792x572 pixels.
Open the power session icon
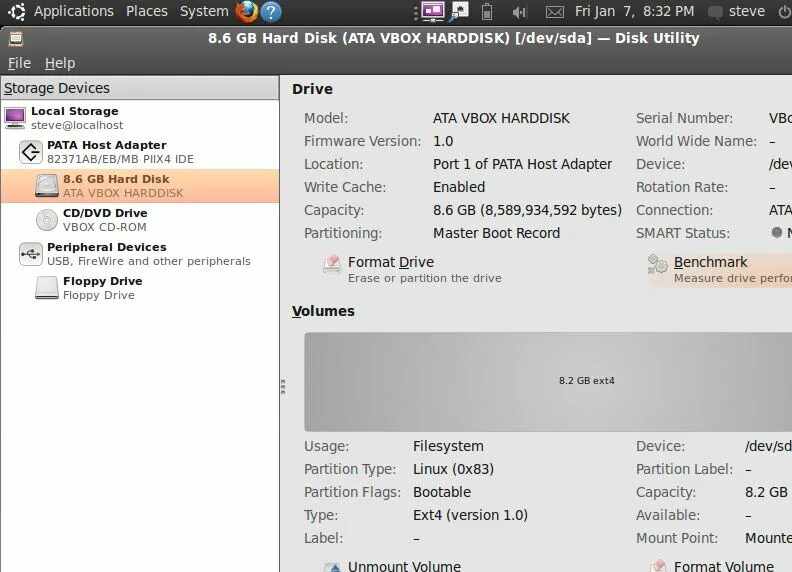coord(784,12)
